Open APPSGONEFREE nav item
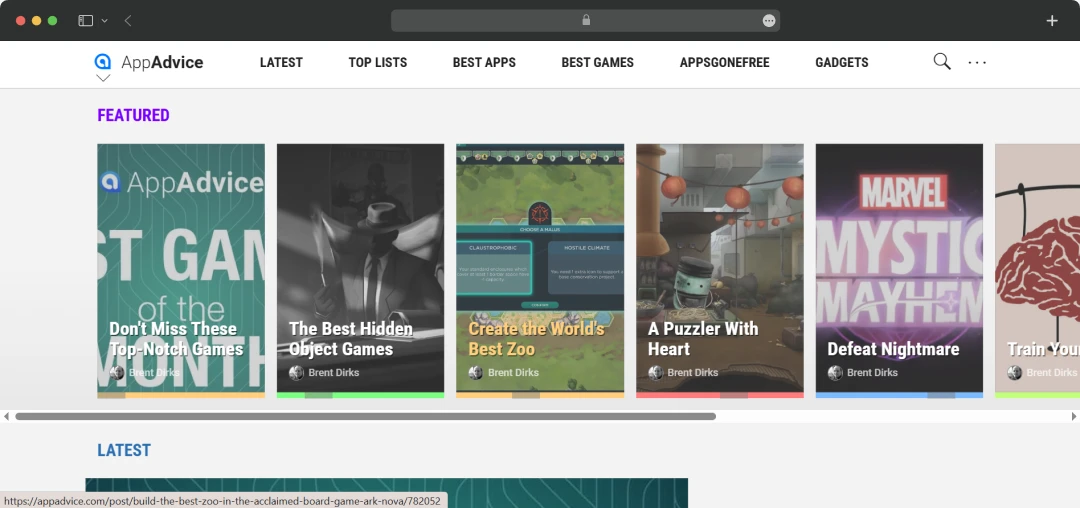This screenshot has height=508, width=1080. tap(725, 63)
